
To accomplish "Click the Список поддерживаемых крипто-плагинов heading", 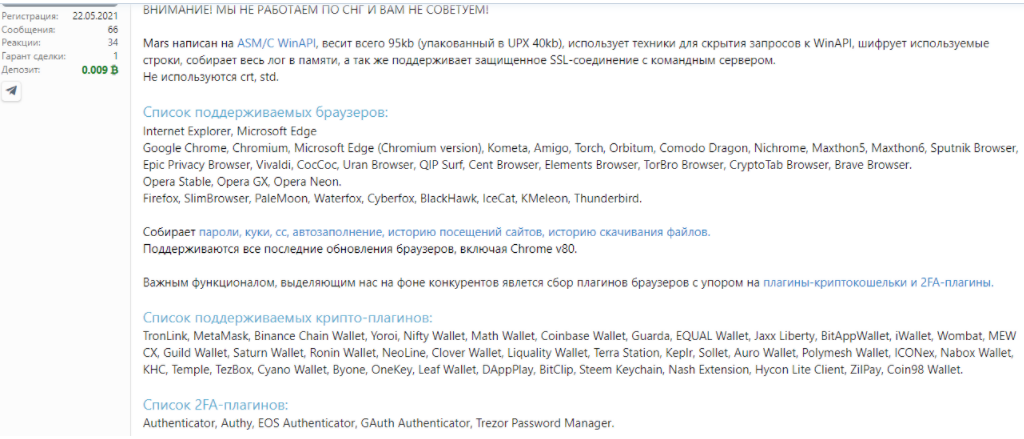I will pos(287,317).
